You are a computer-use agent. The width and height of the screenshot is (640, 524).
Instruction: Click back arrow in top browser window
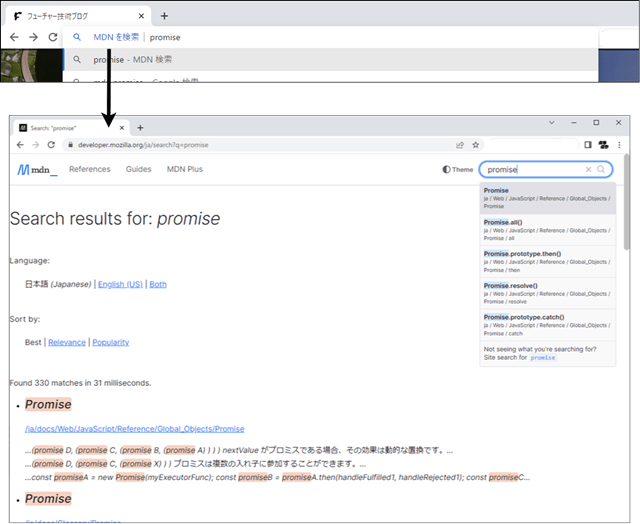pos(14,37)
